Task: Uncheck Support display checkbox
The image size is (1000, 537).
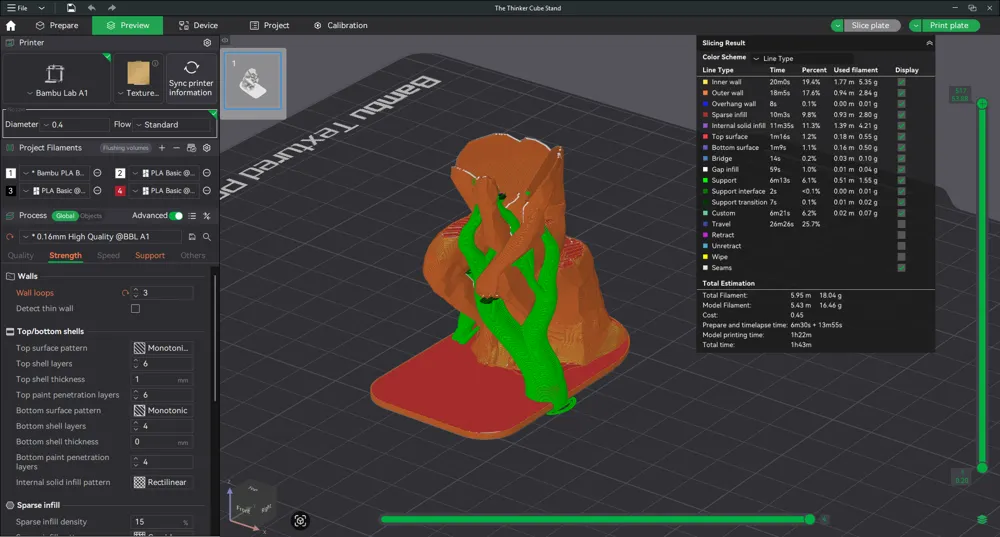Action: [x=901, y=180]
